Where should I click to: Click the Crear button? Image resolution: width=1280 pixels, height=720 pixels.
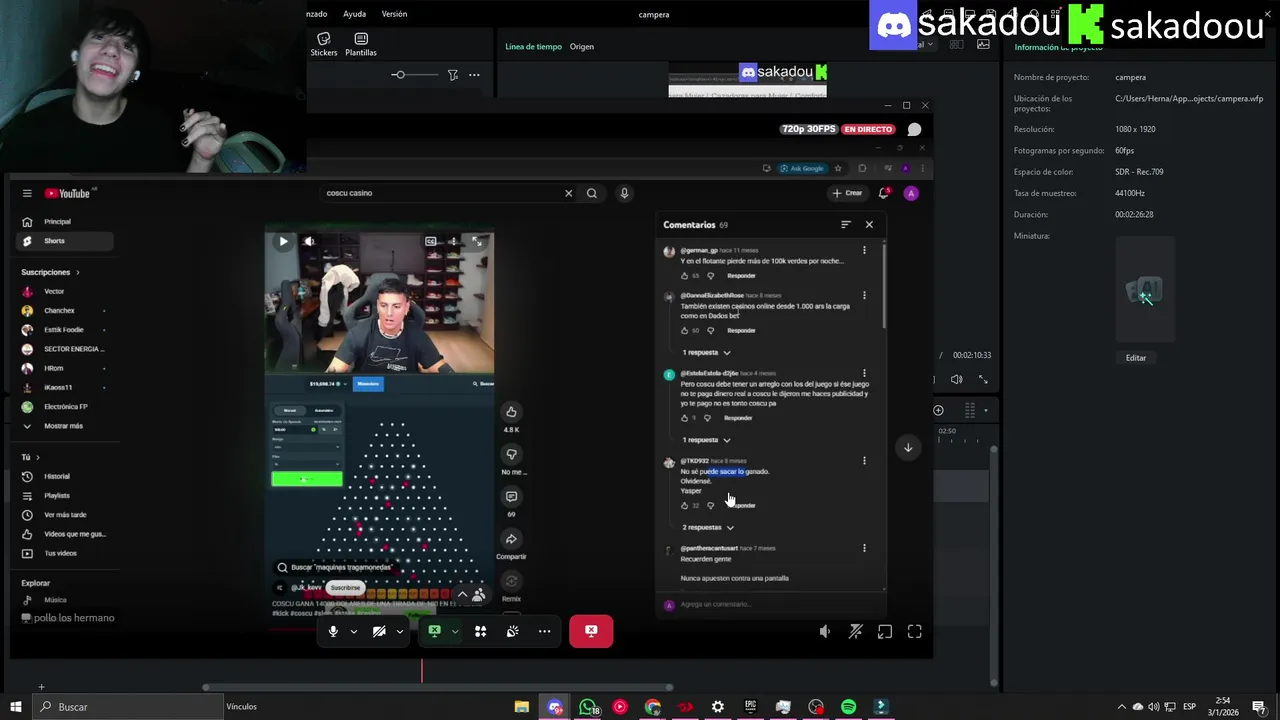tap(846, 193)
